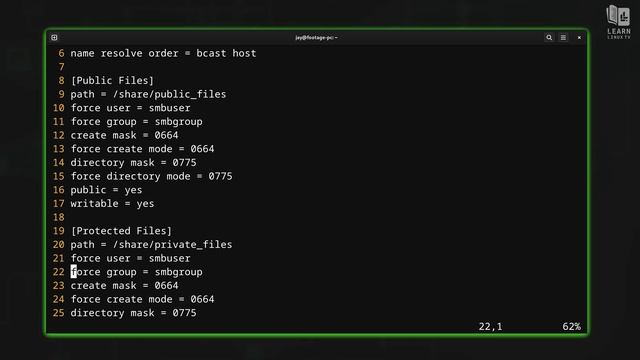The width and height of the screenshot is (640, 360).
Task: Click the cursor position indicator '22,1'
Action: click(490, 327)
